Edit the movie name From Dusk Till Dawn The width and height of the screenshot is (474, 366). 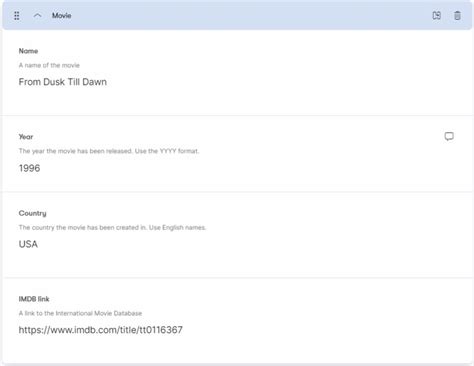(63, 82)
